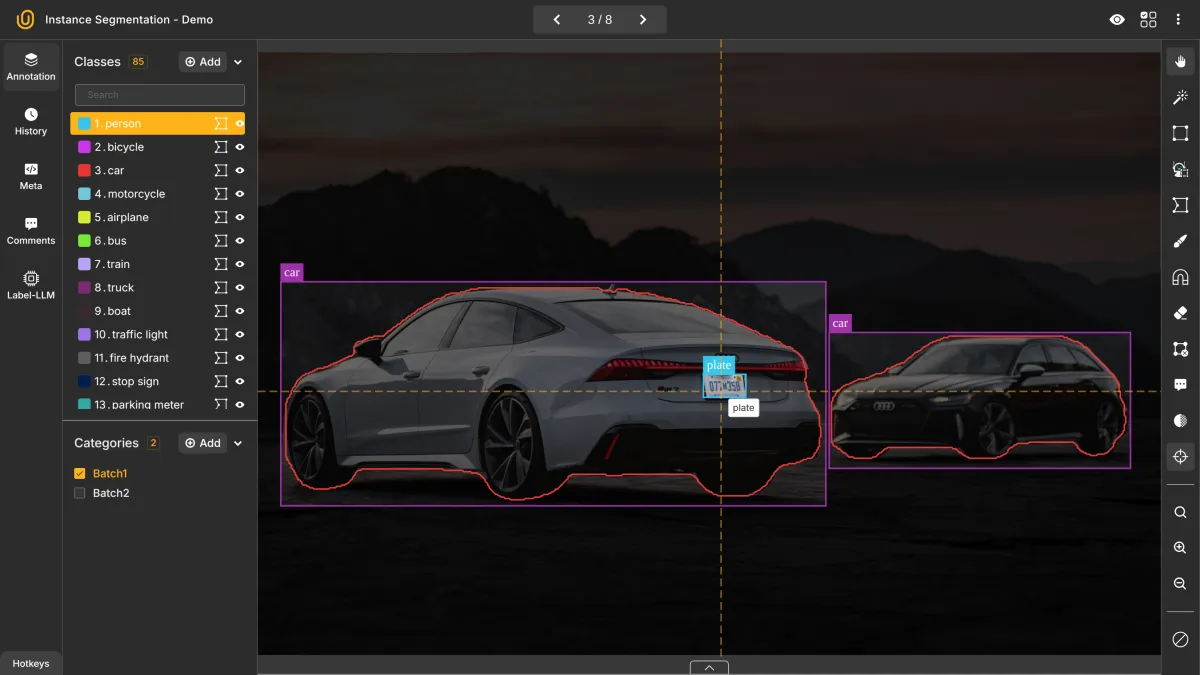This screenshot has height=675, width=1200.
Task: Click the class search field
Action: (159, 94)
